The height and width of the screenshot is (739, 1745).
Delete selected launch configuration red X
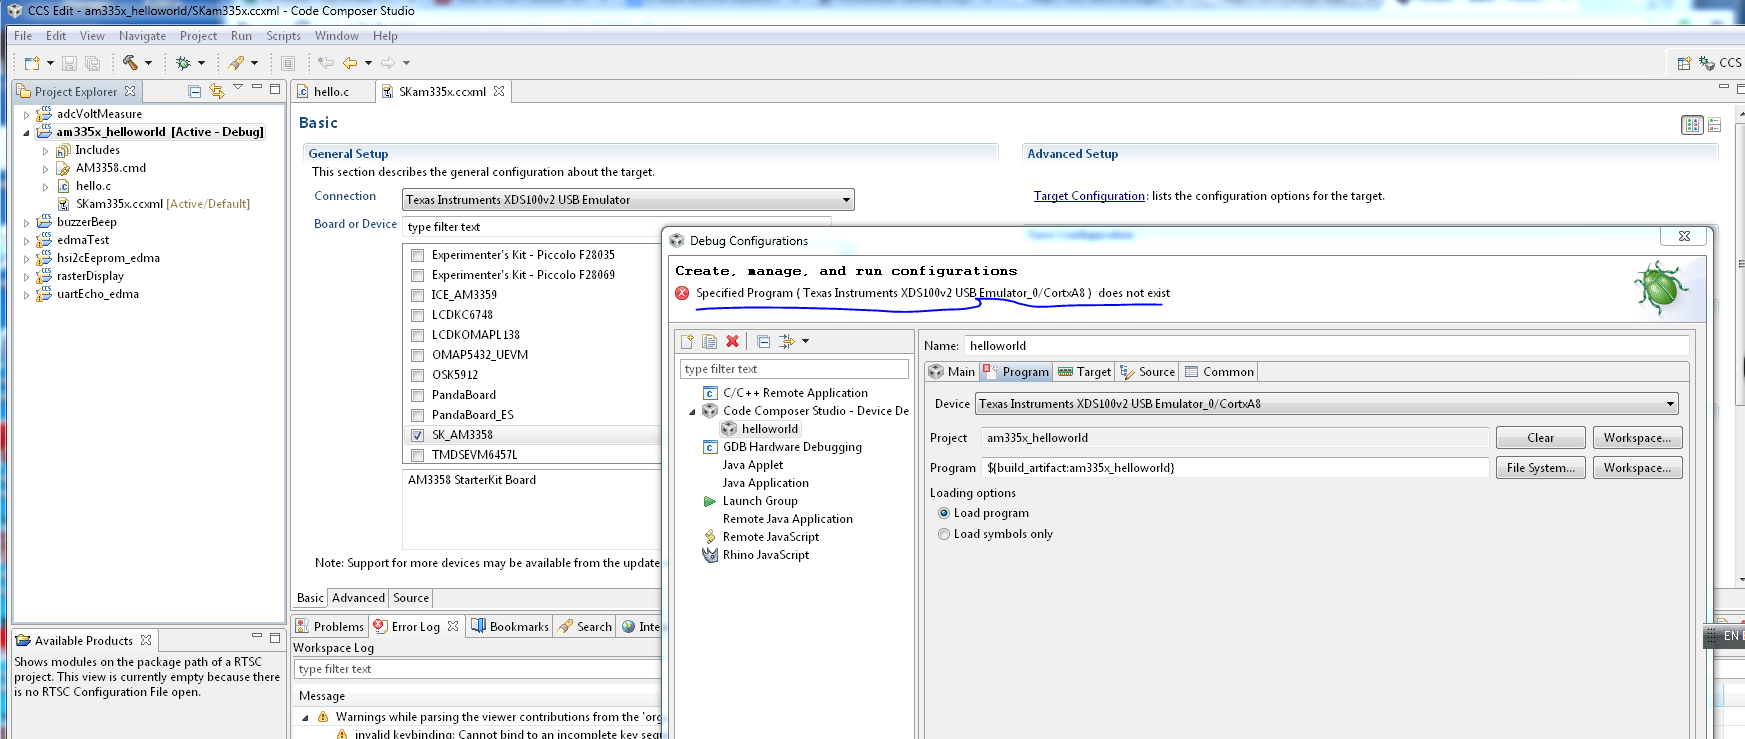732,341
